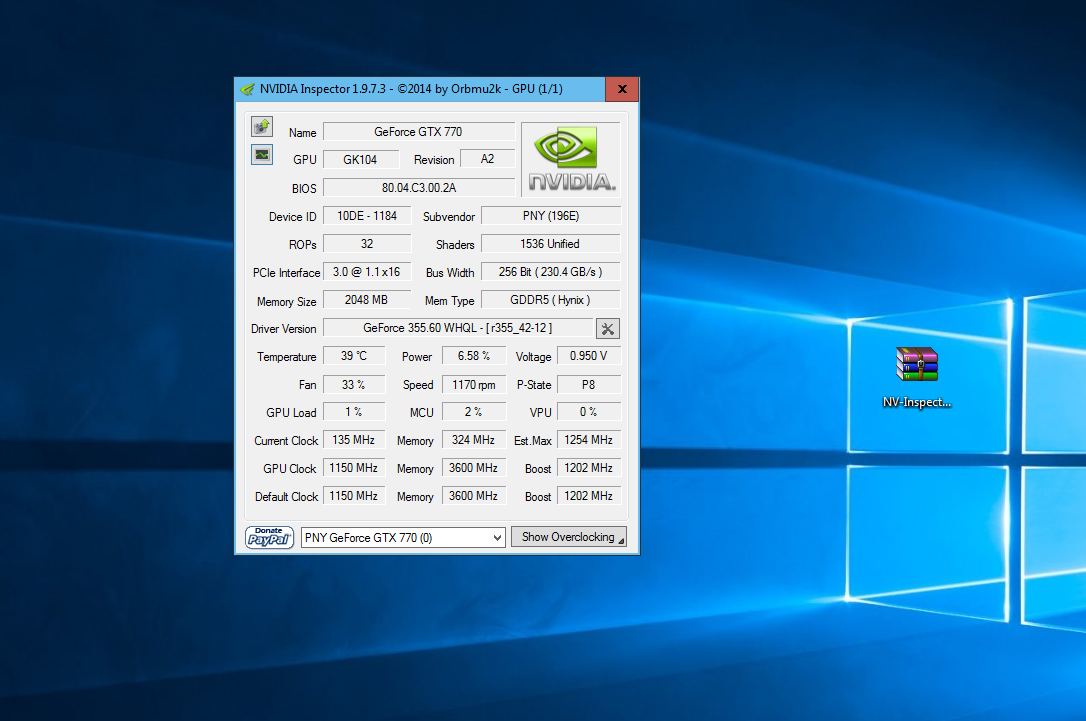1086x721 pixels.
Task: Select the Driver Version text field
Action: (457, 328)
